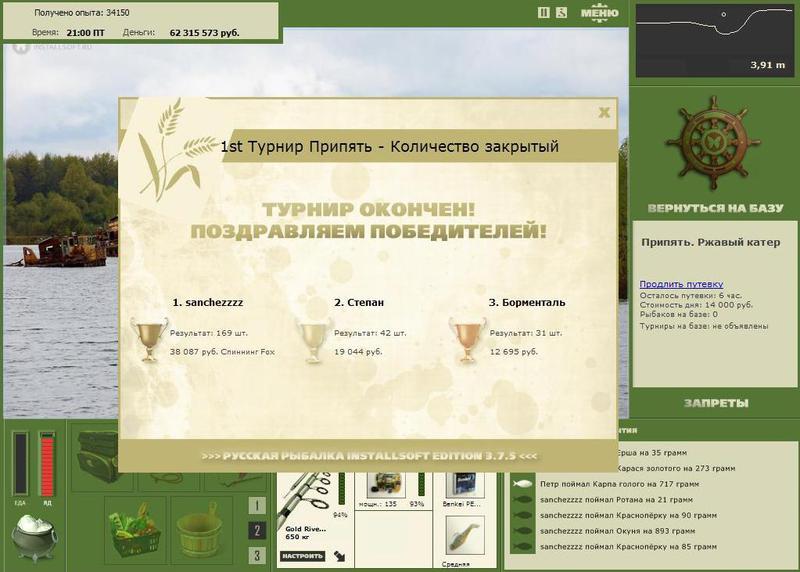The width and height of the screenshot is (800, 572).
Task: Switch to rod slot 2
Action: (257, 531)
